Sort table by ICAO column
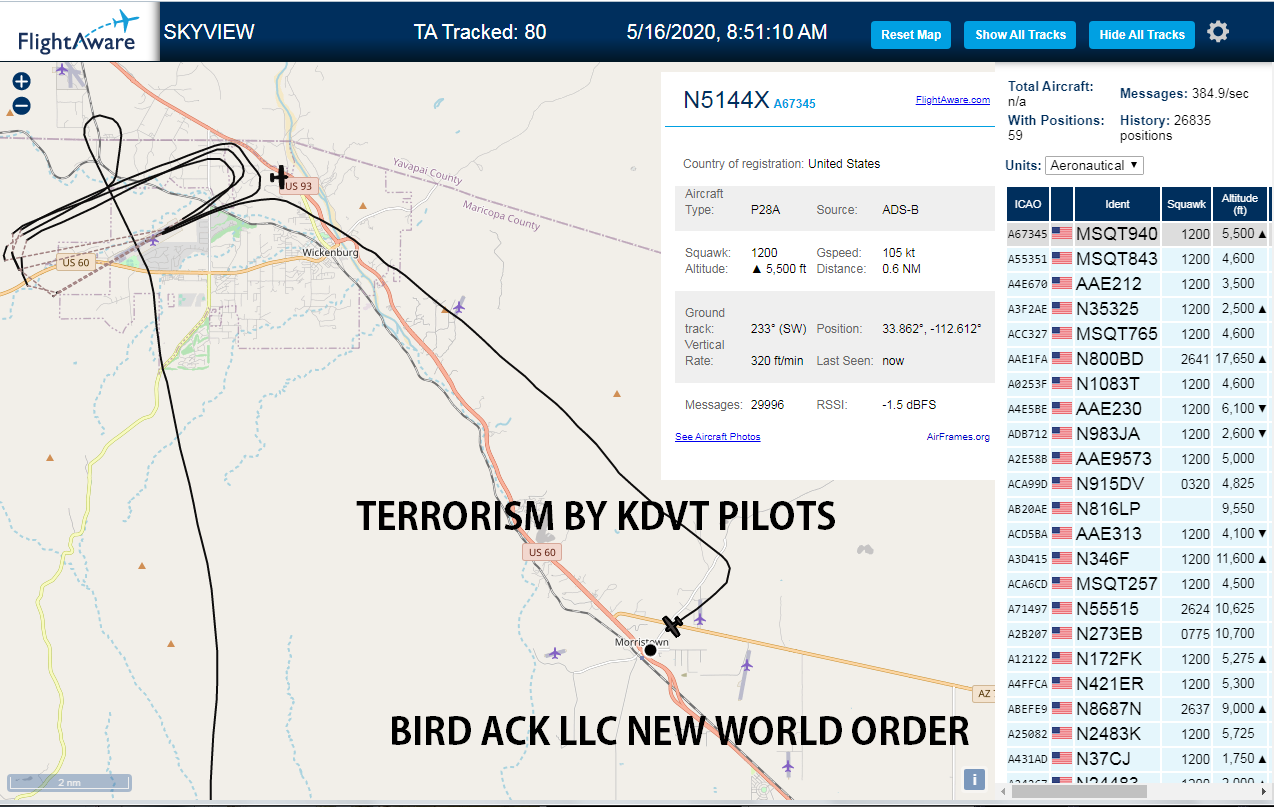Image resolution: width=1275 pixels, height=807 pixels. click(1027, 204)
